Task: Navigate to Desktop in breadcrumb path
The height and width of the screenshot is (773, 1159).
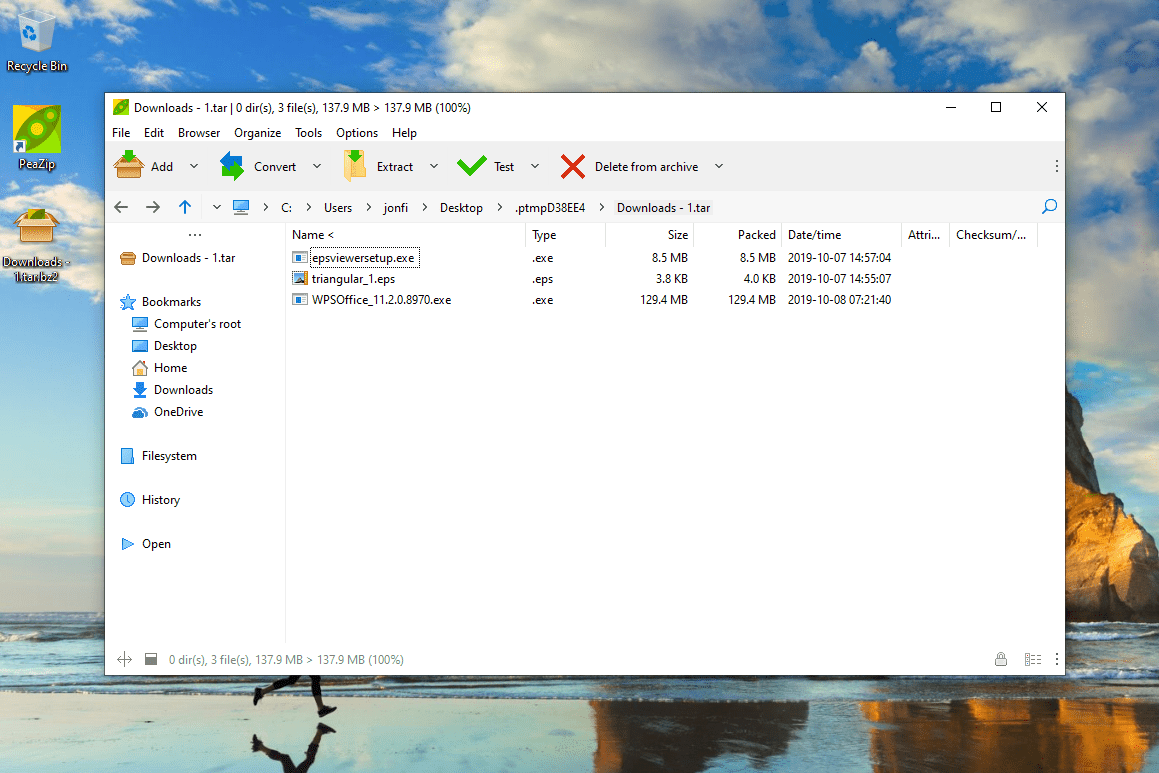Action: point(461,208)
